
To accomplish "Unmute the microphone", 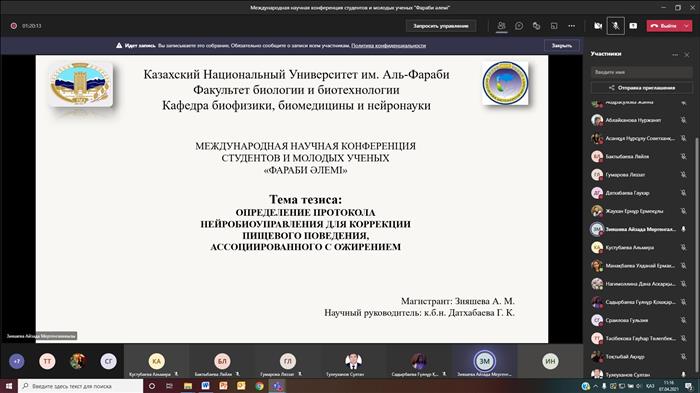I will click(616, 26).
